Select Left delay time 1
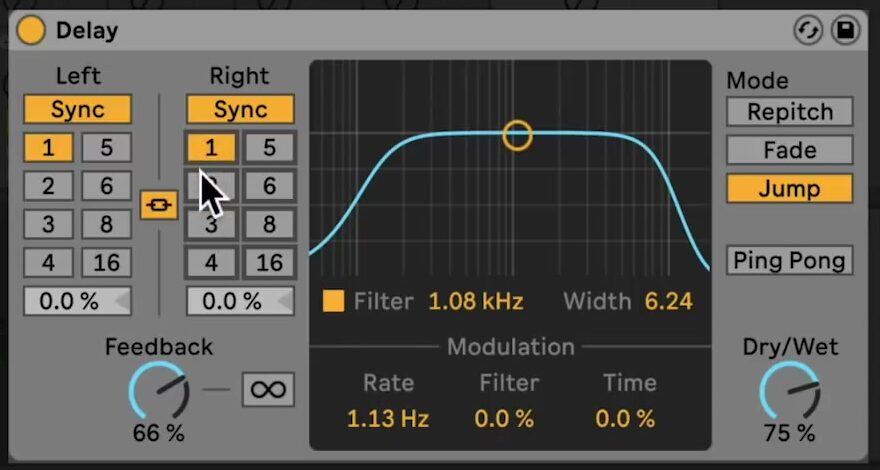Screen dimensions: 880x470 point(48,148)
